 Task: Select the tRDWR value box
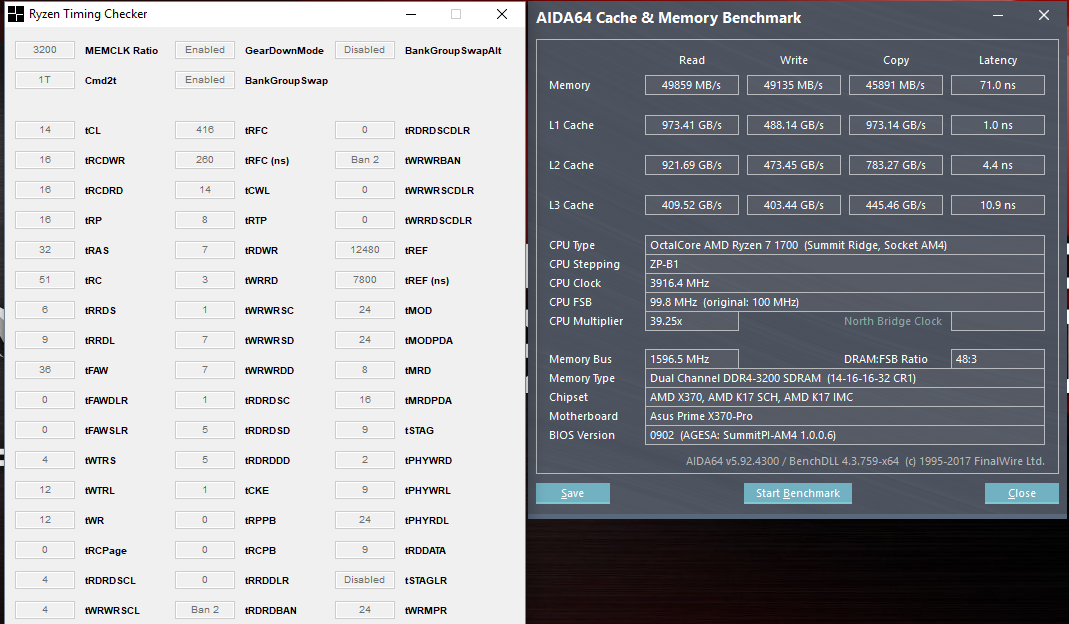[205, 250]
